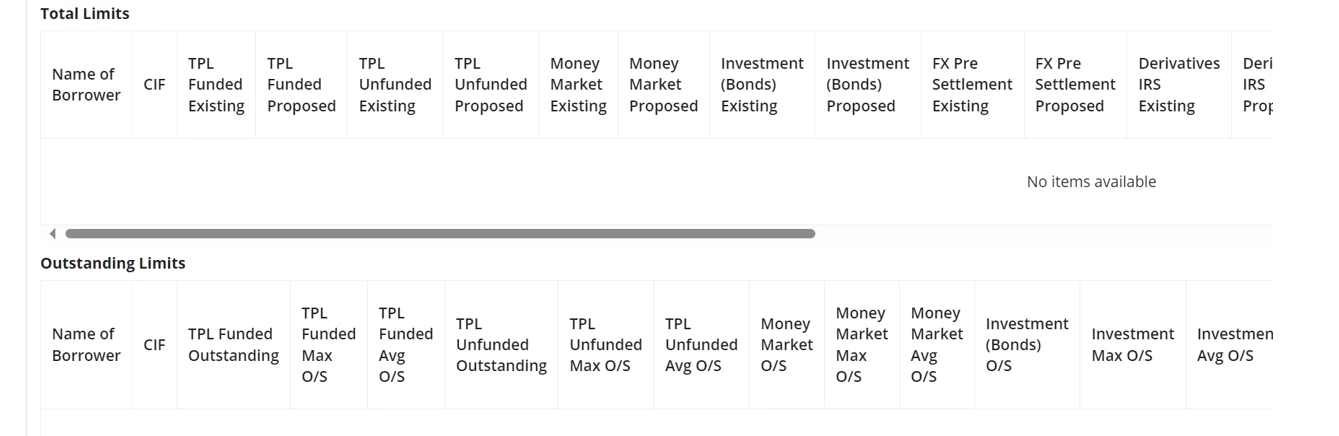Select the TPL Funded Max O/S header

click(x=329, y=345)
